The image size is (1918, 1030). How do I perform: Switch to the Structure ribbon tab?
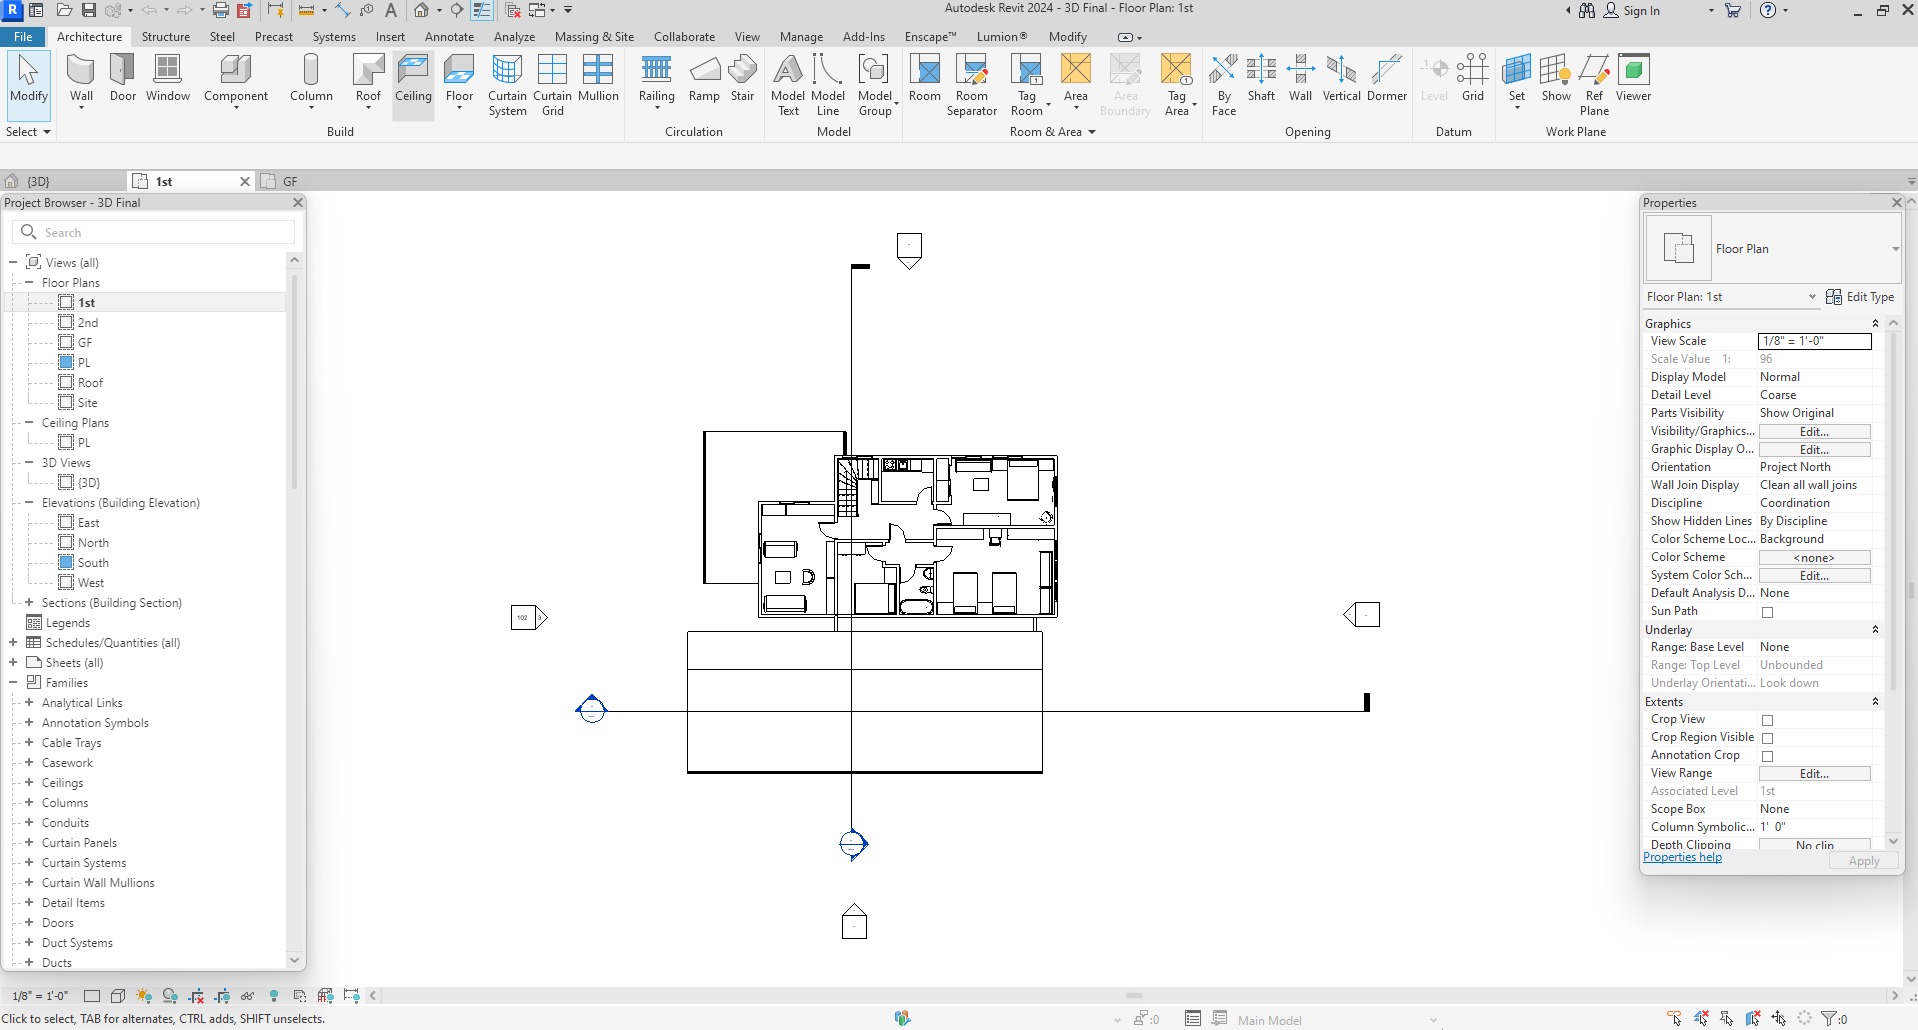click(x=166, y=37)
